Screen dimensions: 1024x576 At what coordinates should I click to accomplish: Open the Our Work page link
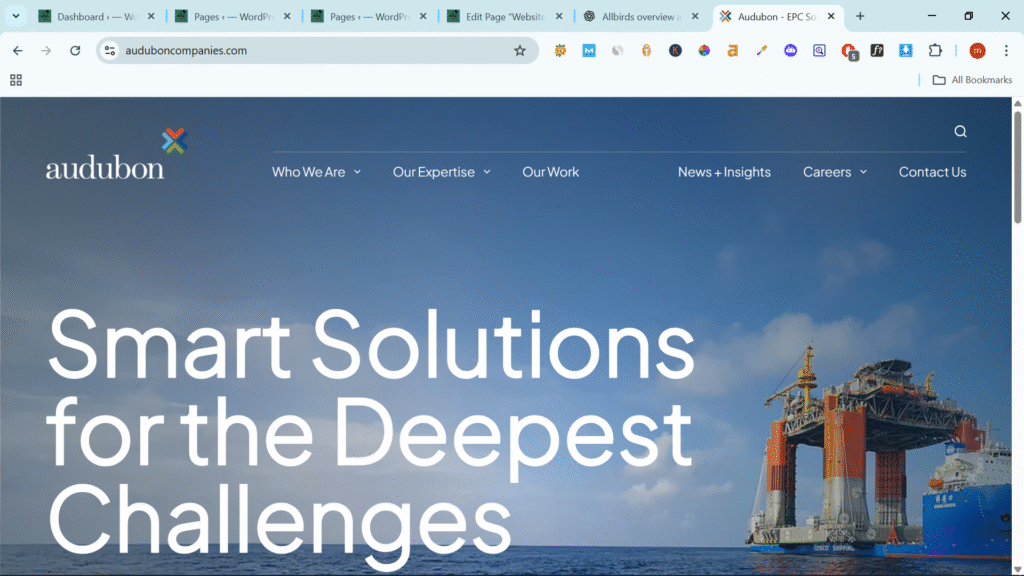click(550, 172)
